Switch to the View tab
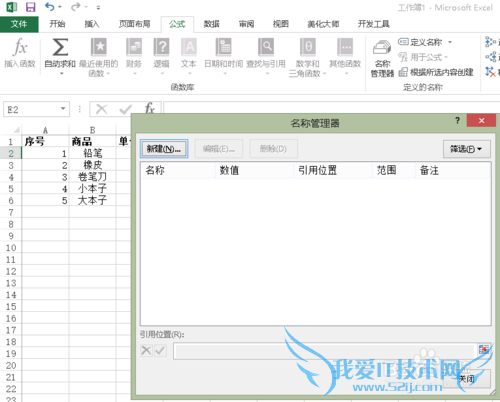 pos(281,24)
